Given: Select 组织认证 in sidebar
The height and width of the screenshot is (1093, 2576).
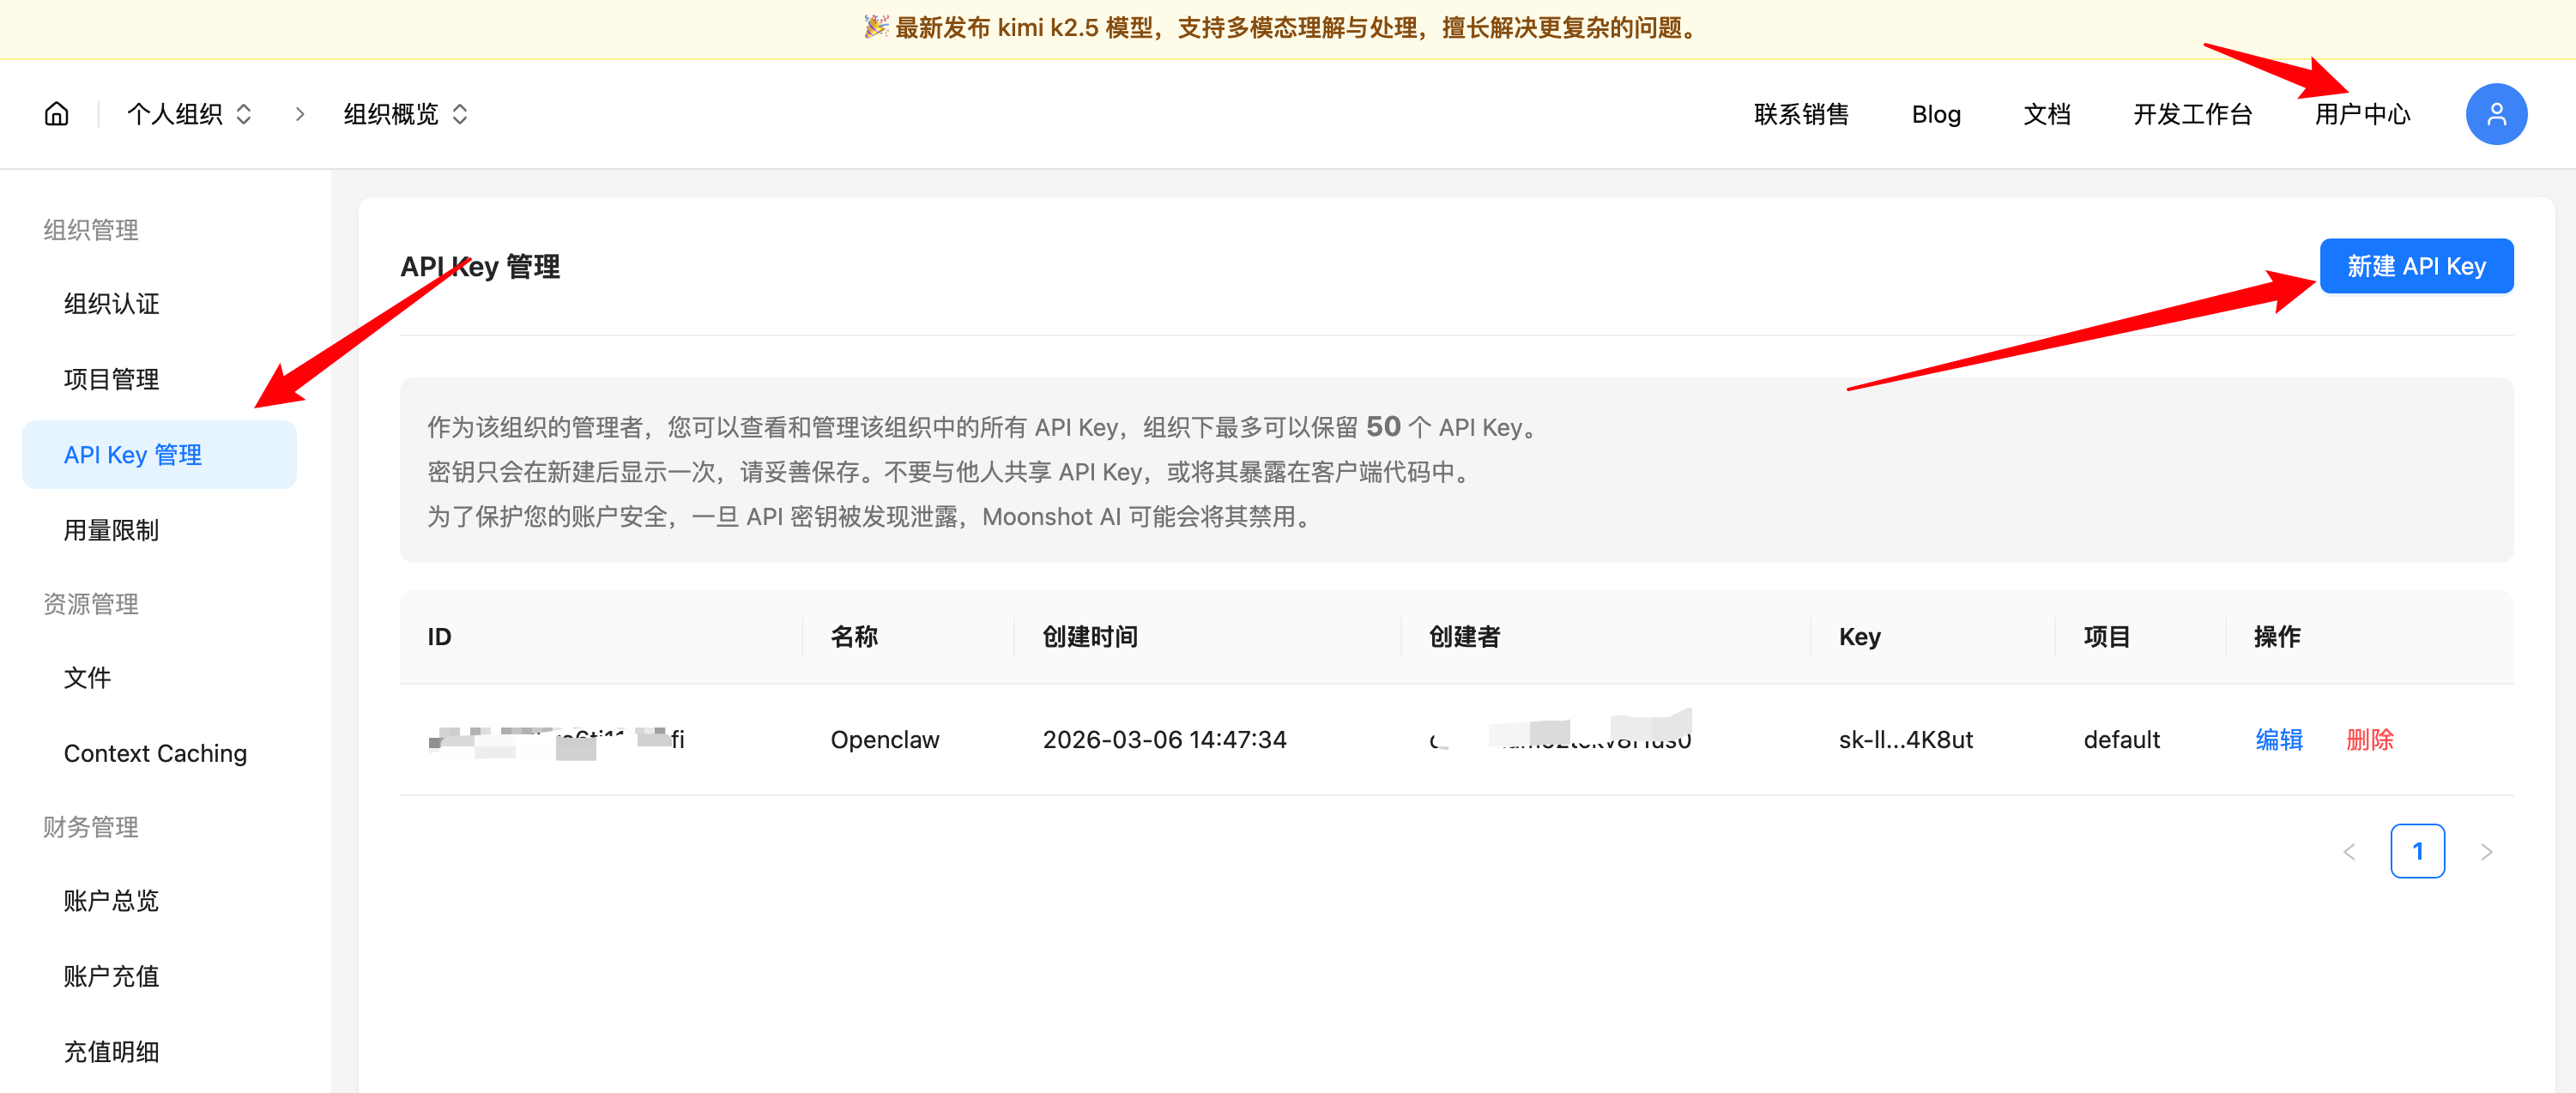Looking at the screenshot, I should (x=112, y=303).
